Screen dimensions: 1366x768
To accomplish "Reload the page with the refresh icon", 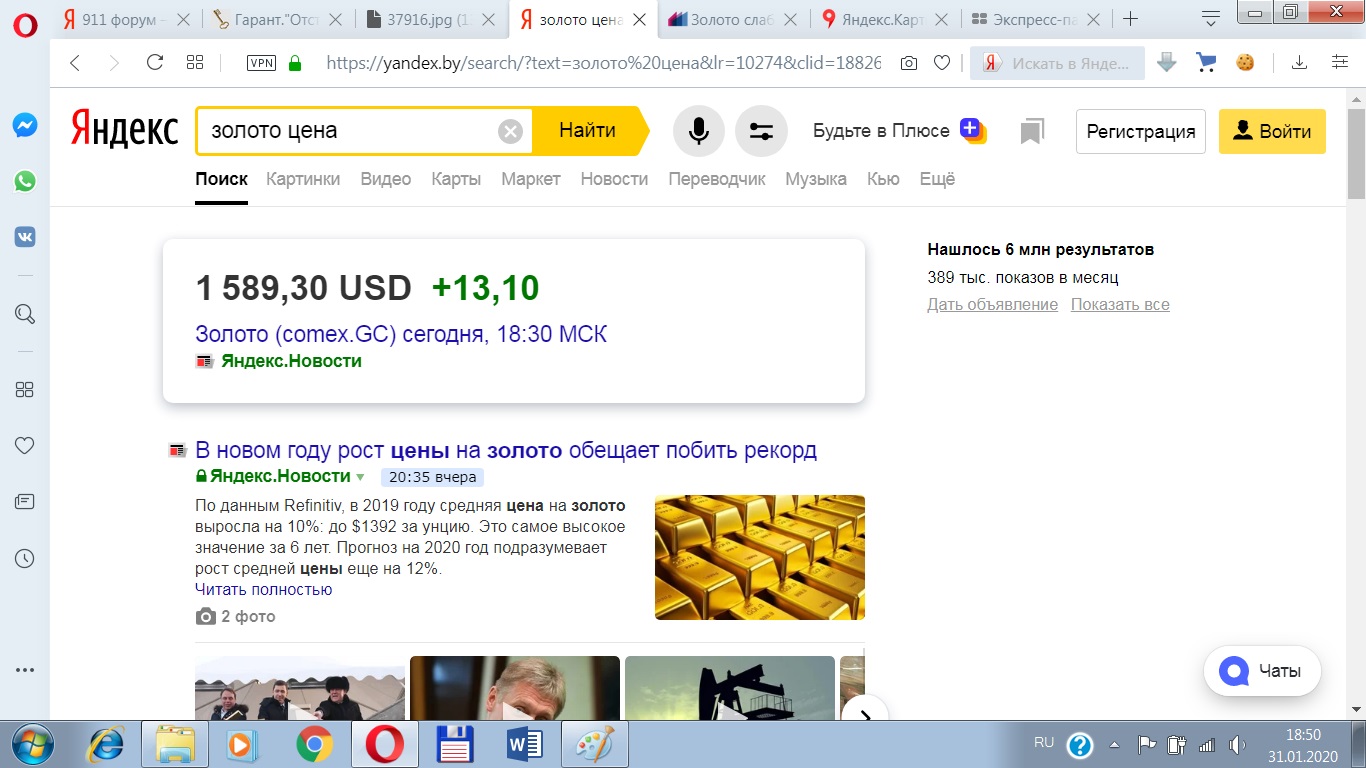I will tap(155, 63).
